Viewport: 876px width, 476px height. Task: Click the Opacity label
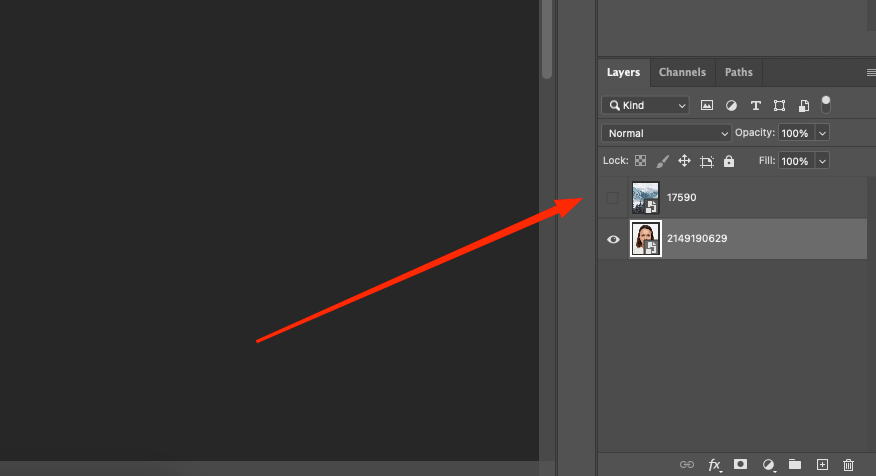tap(755, 133)
